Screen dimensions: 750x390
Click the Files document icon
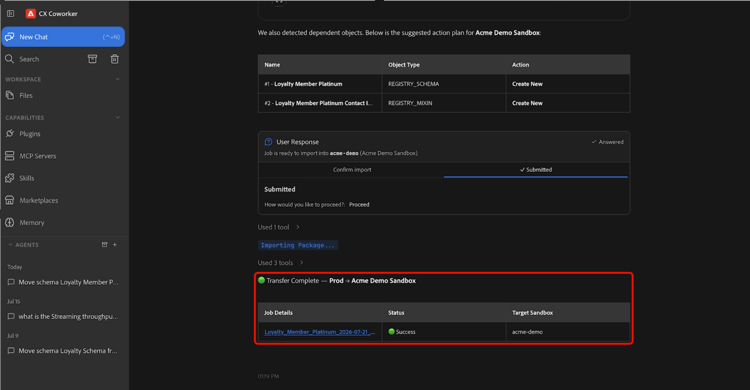tap(10, 95)
